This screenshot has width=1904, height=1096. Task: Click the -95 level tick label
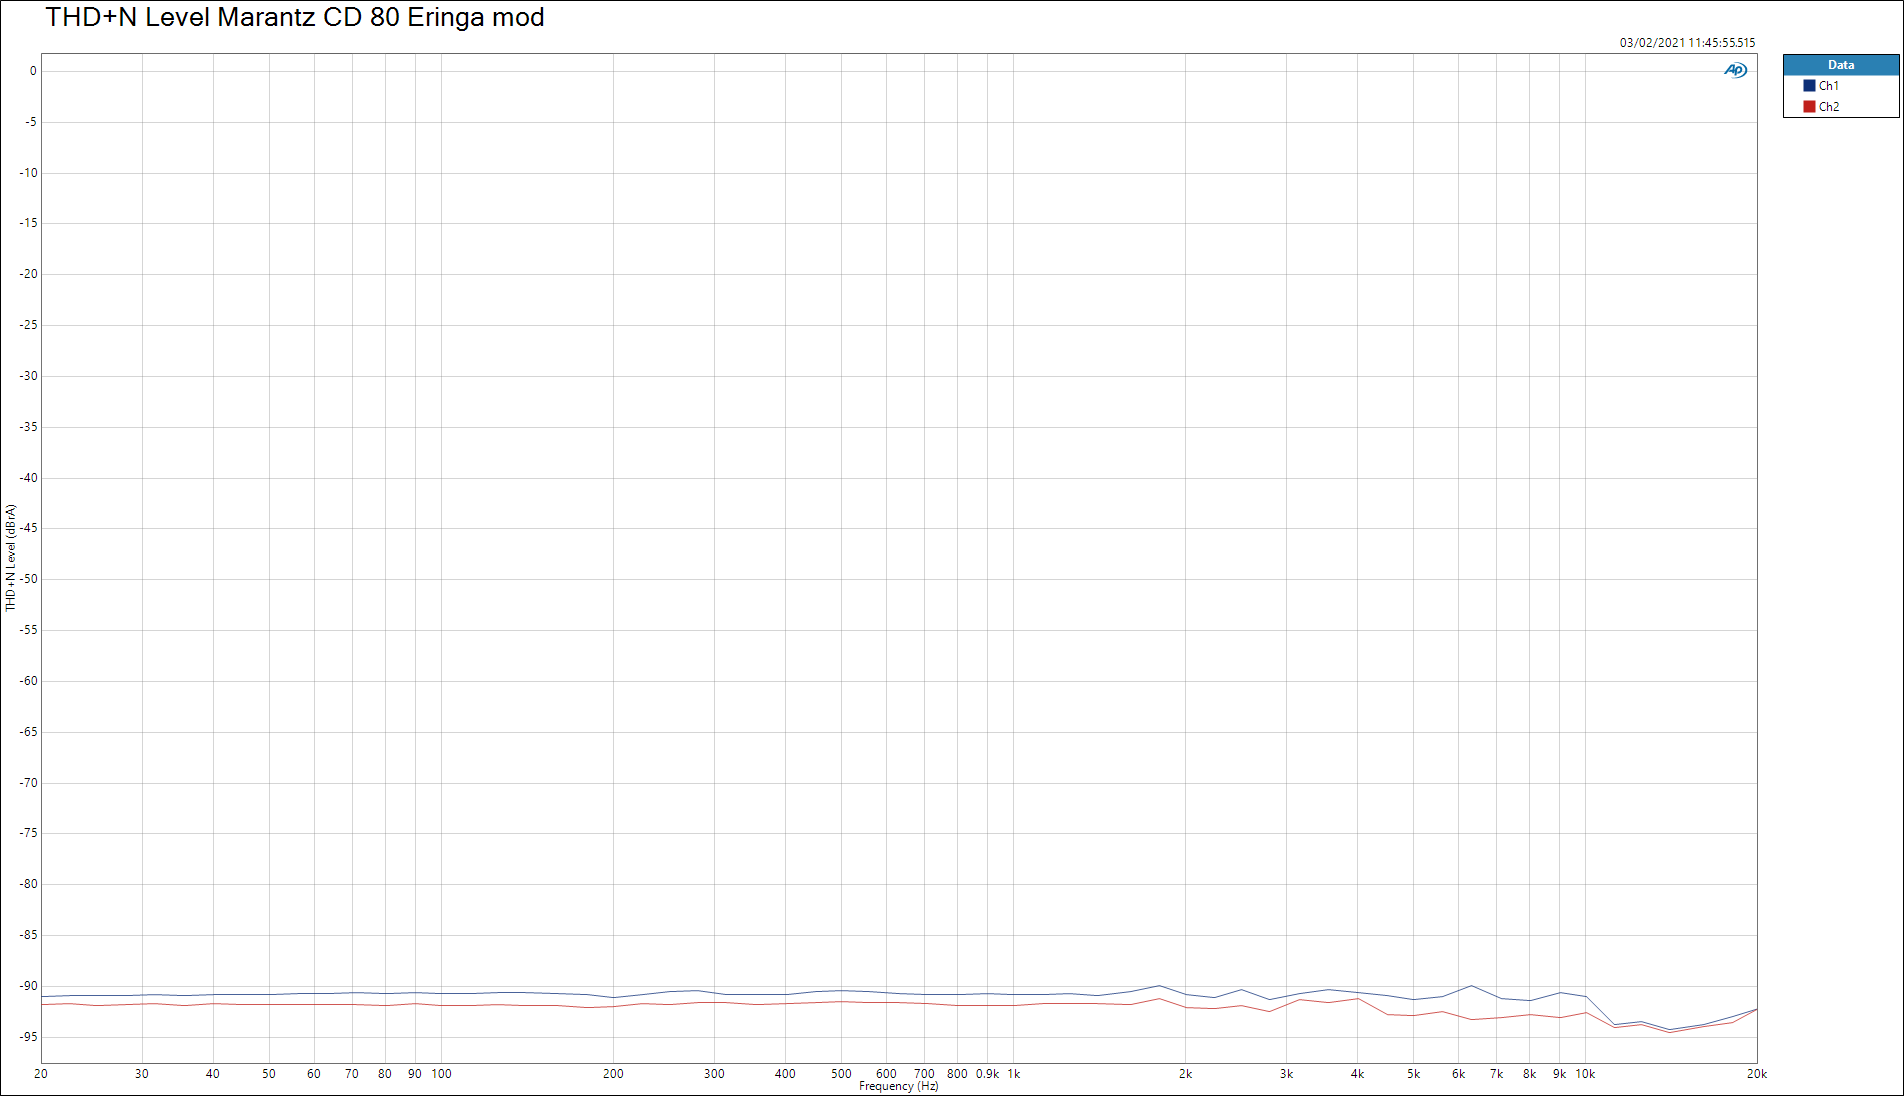point(29,1037)
